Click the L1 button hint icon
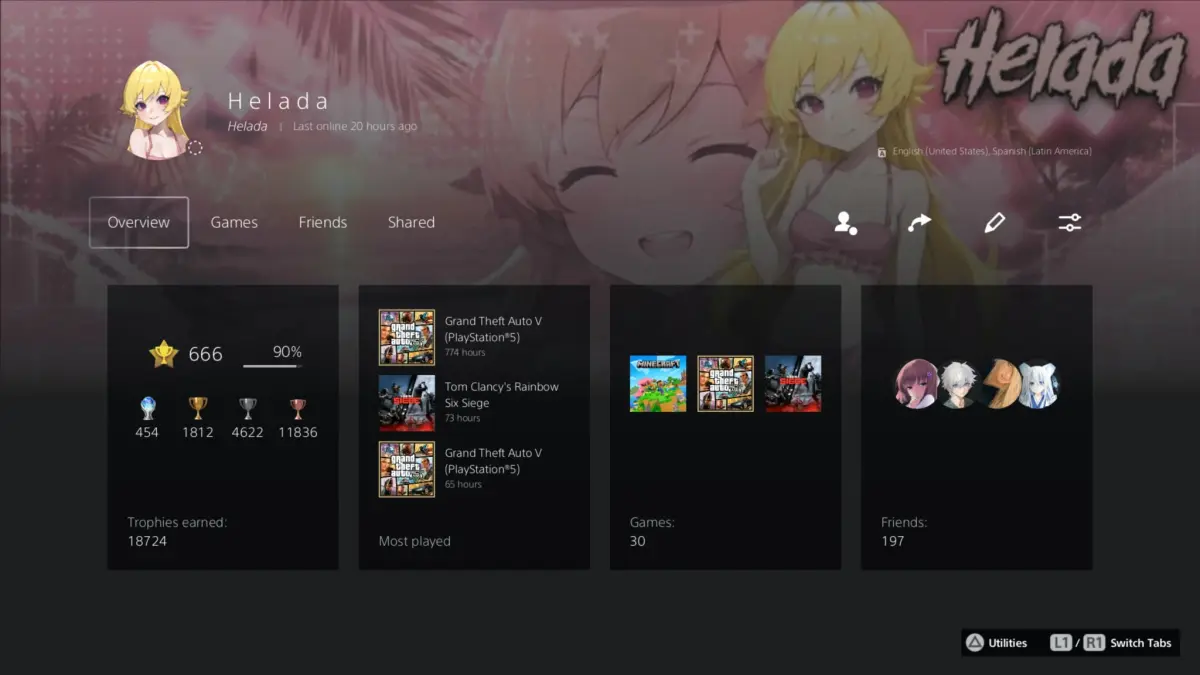Image resolution: width=1200 pixels, height=675 pixels. tap(1061, 643)
